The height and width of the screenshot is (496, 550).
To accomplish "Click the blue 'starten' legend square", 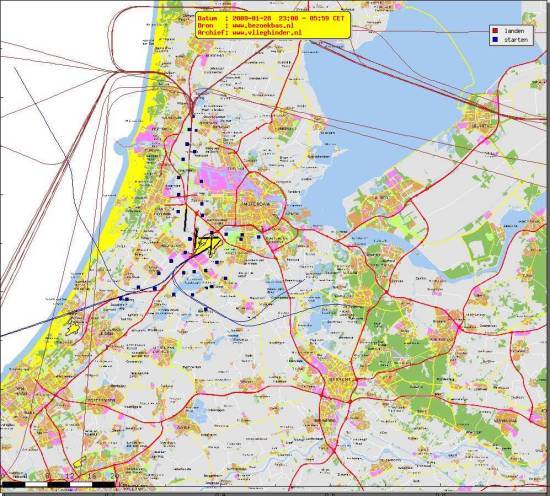I will 495,40.
